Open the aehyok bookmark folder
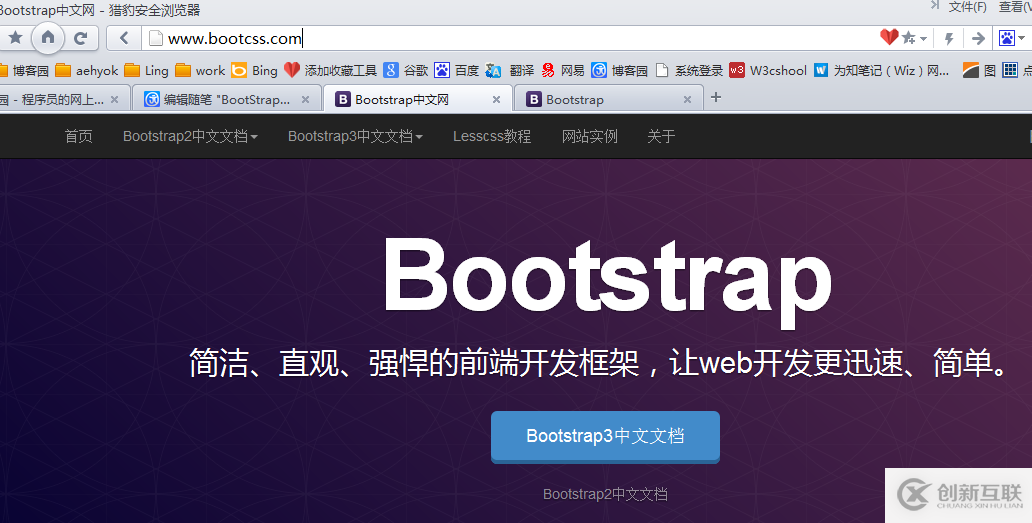The image size is (1032, 523). [x=87, y=70]
